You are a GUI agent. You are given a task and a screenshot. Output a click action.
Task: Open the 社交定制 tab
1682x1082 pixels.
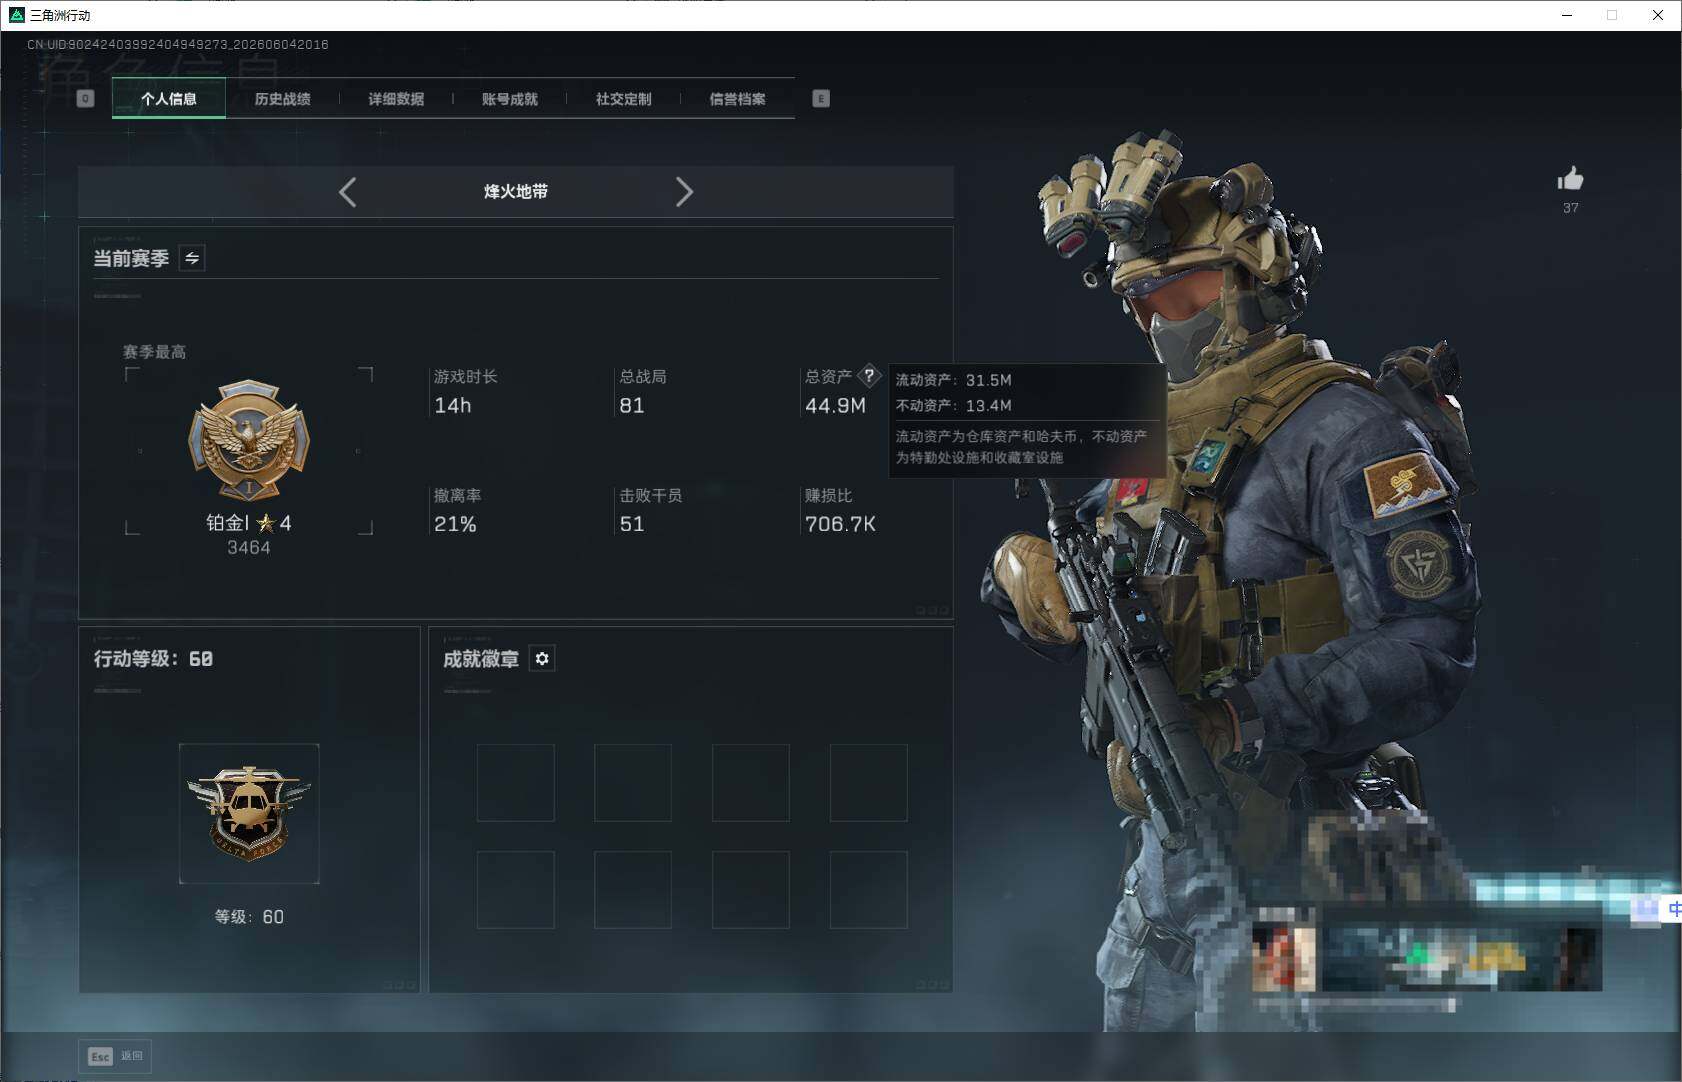click(x=624, y=99)
